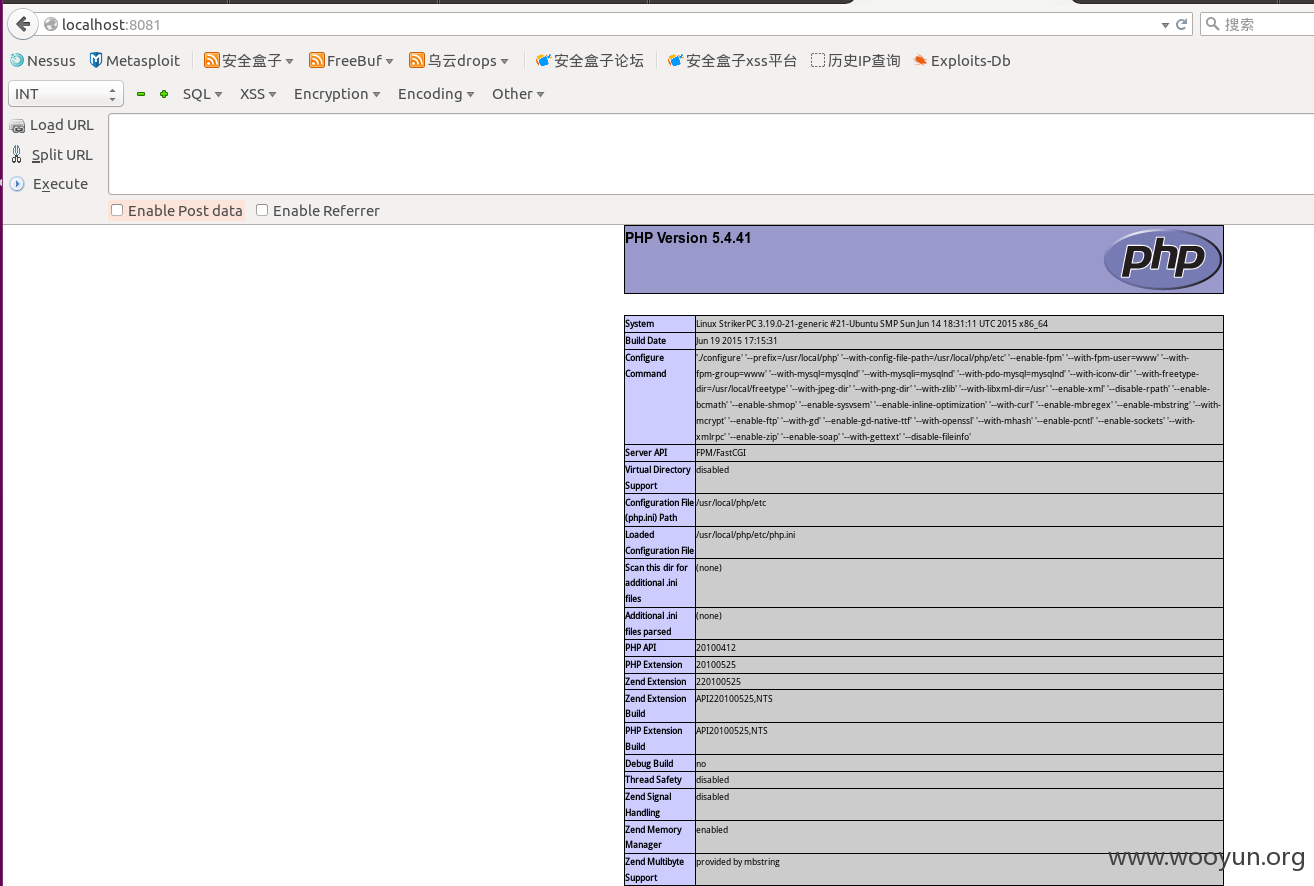
Task: Click the HackBar URL text area
Action: pos(711,154)
